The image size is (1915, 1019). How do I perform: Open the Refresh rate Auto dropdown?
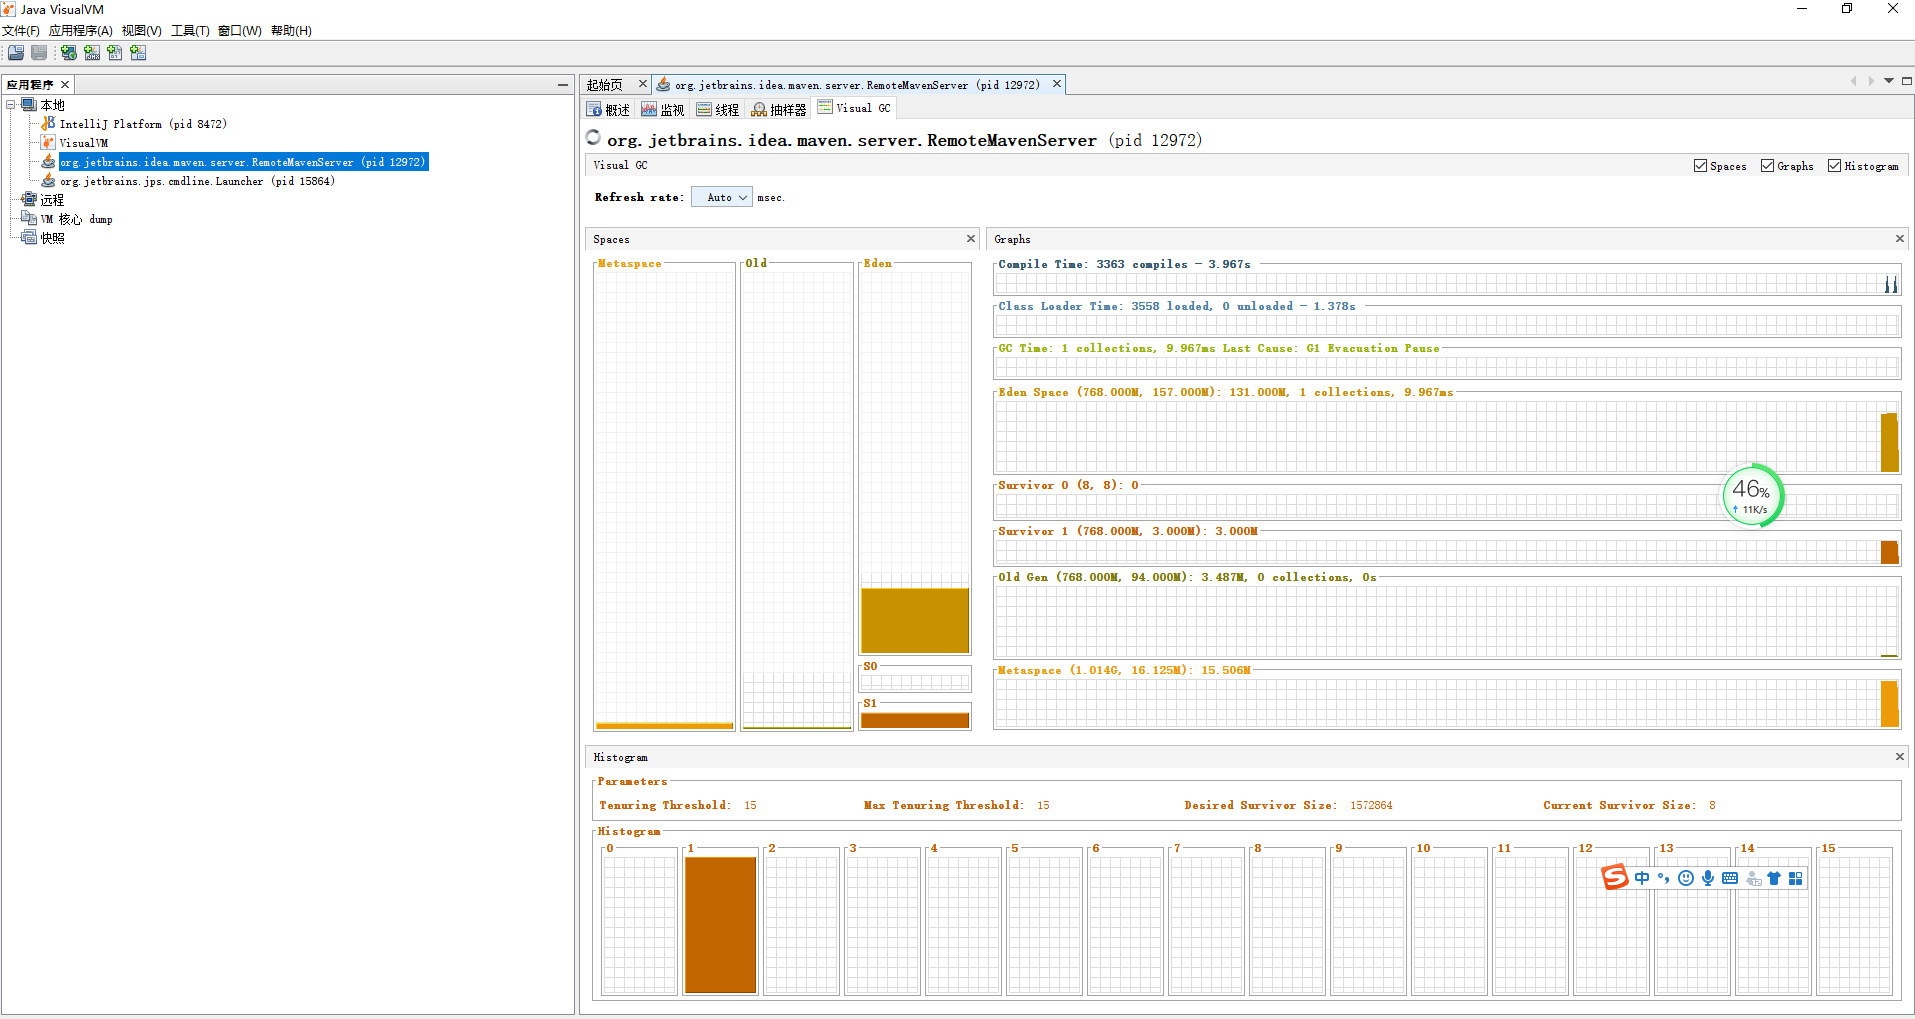pos(721,198)
